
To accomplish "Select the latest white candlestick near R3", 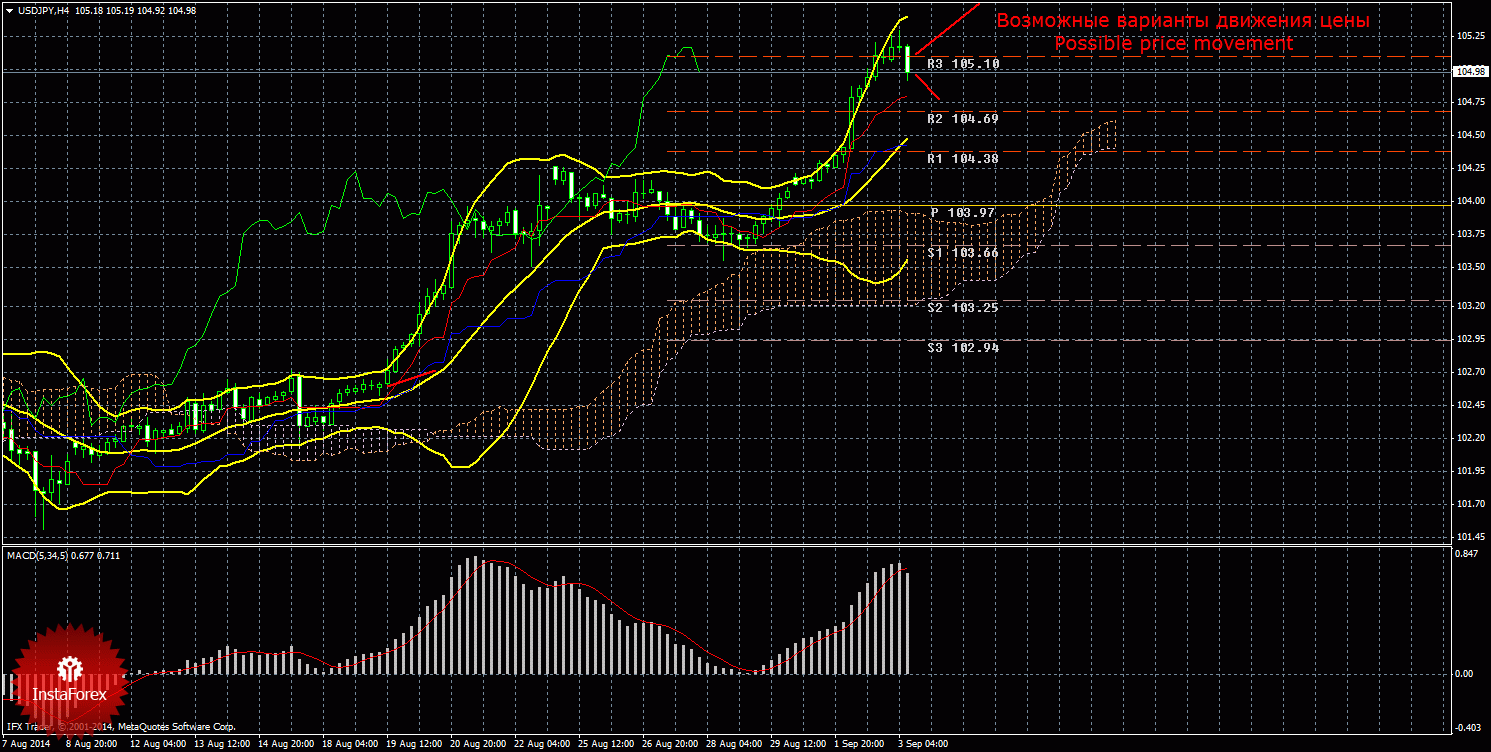I will point(907,61).
